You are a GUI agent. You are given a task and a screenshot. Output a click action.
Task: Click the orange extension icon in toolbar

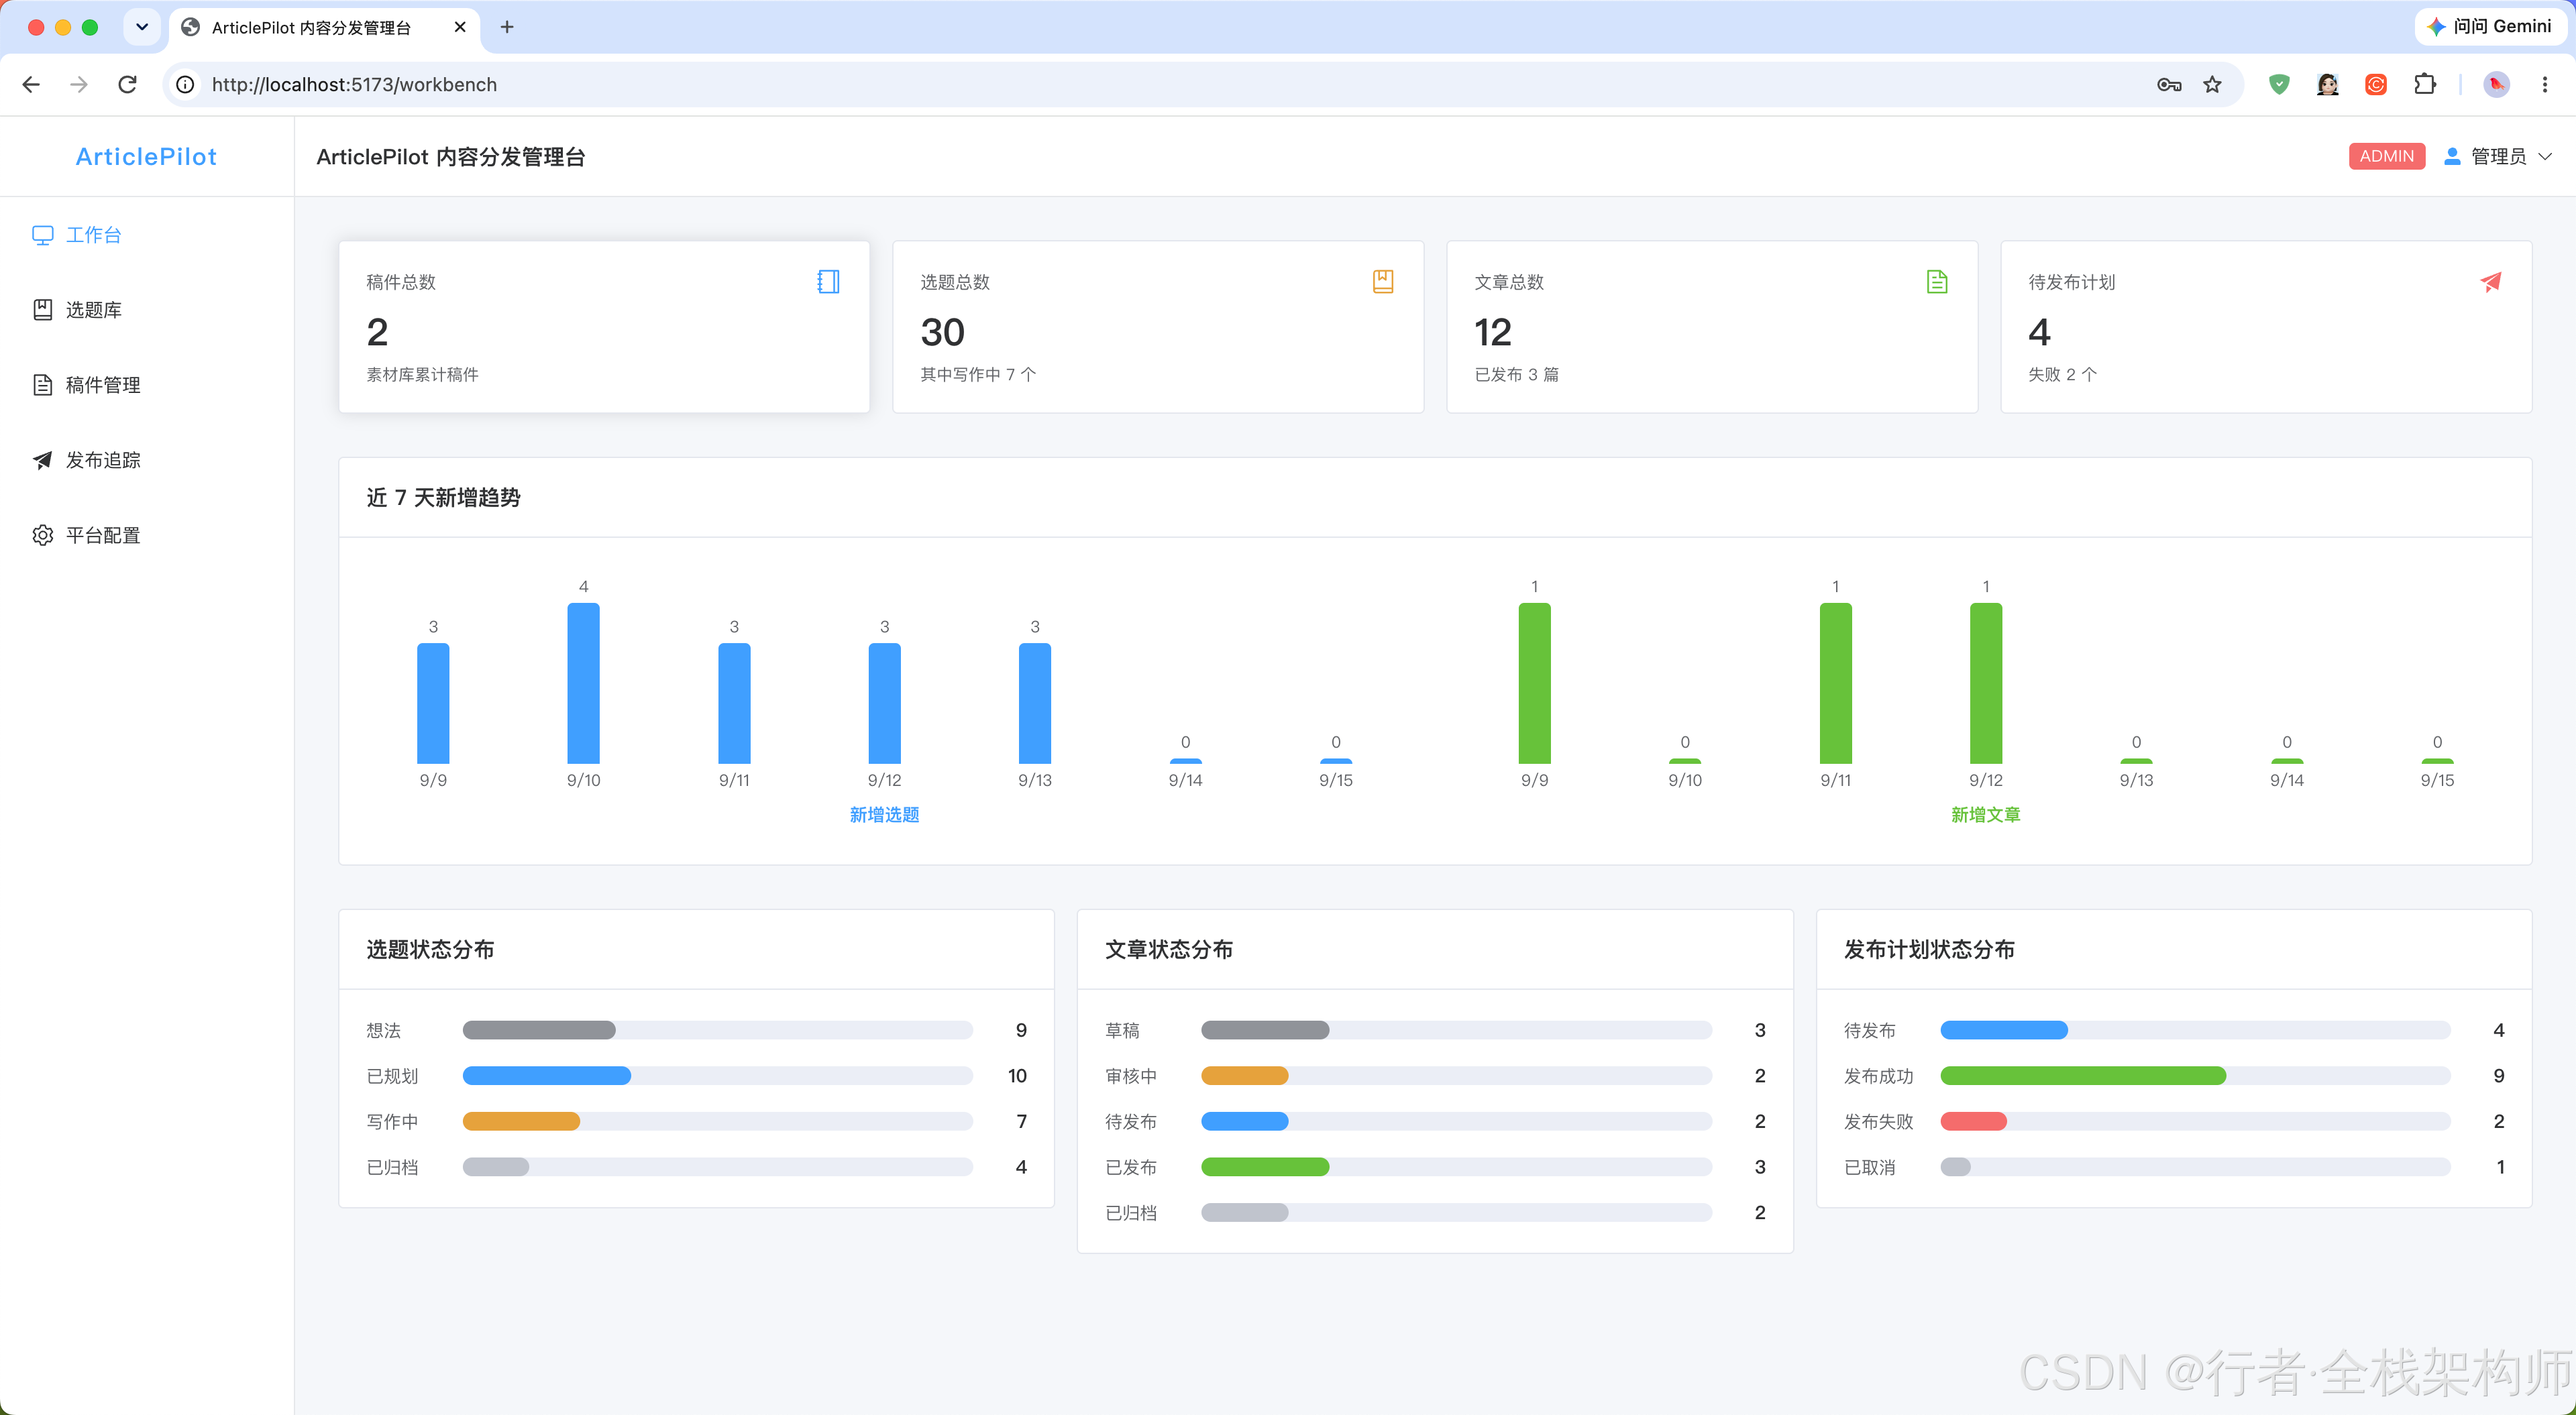(x=2376, y=85)
